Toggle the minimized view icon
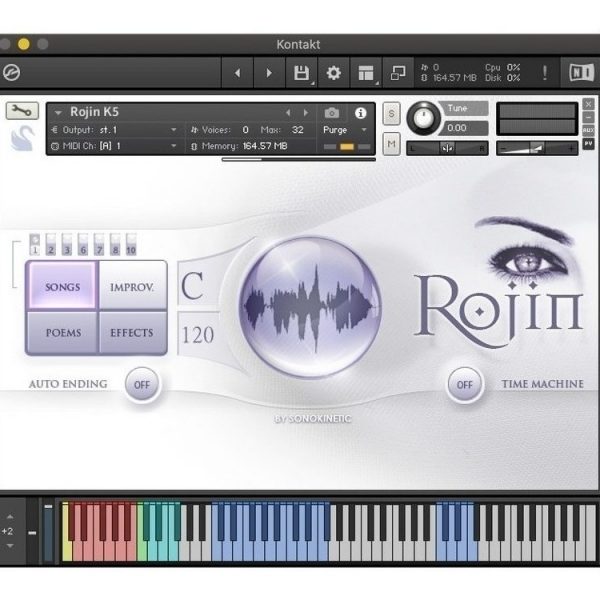Screen dimensions: 600x600 click(398, 73)
